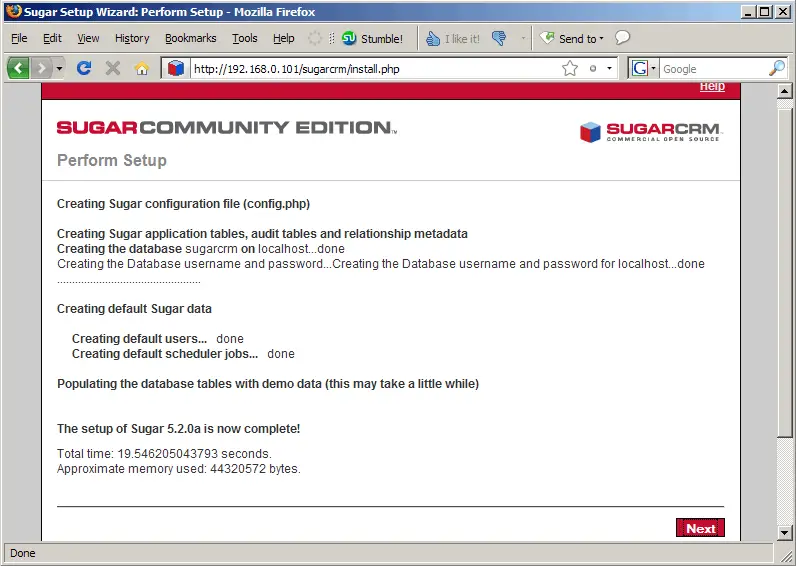The image size is (796, 566).
Task: Click 'The setup of Sugar 5.2.0a is now complete!'
Action: (x=178, y=429)
